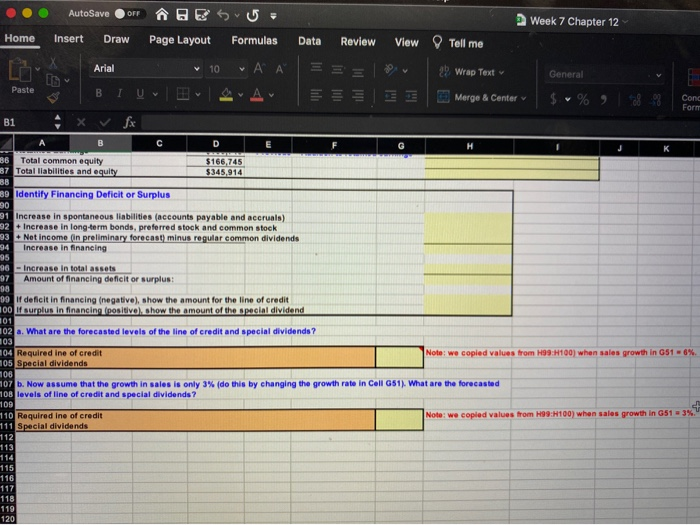Click the Copy icon

click(53, 80)
